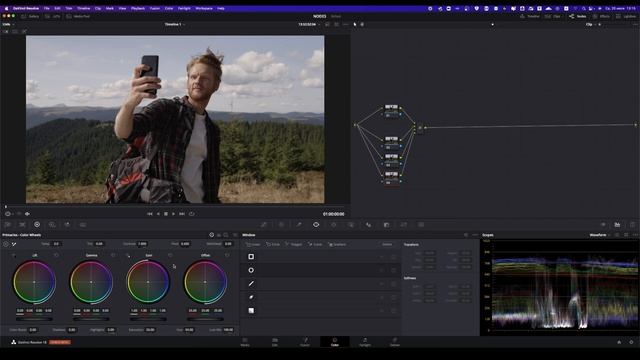
Task: Toggle the Gallery panel
Action: tap(30, 16)
